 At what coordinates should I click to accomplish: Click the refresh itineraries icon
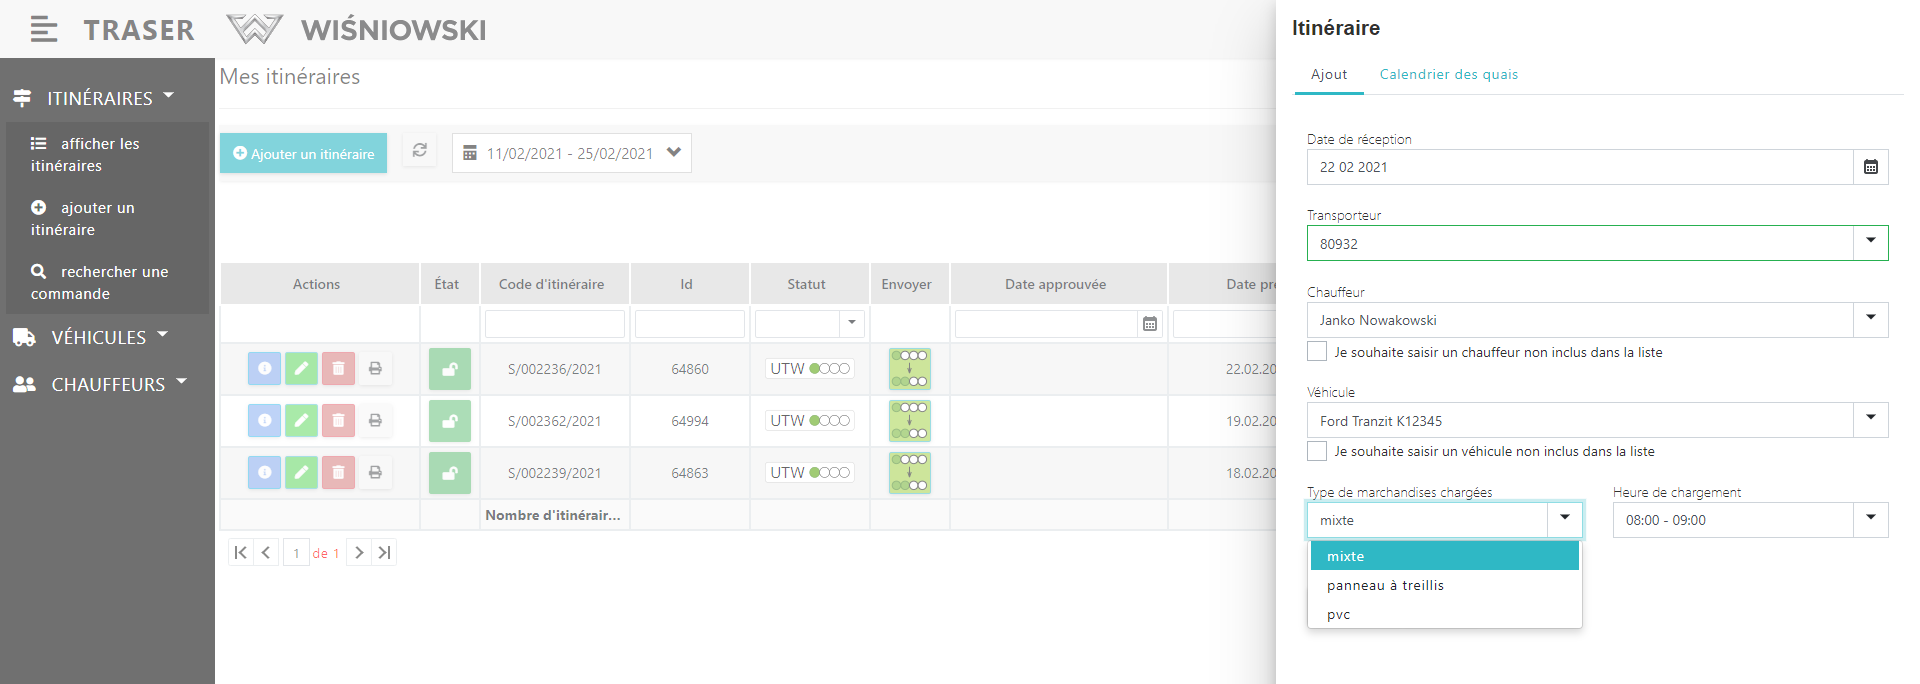click(x=420, y=151)
